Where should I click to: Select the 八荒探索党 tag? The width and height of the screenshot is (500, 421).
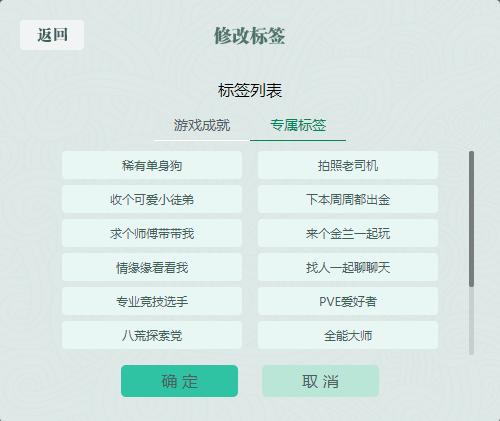pos(152,335)
